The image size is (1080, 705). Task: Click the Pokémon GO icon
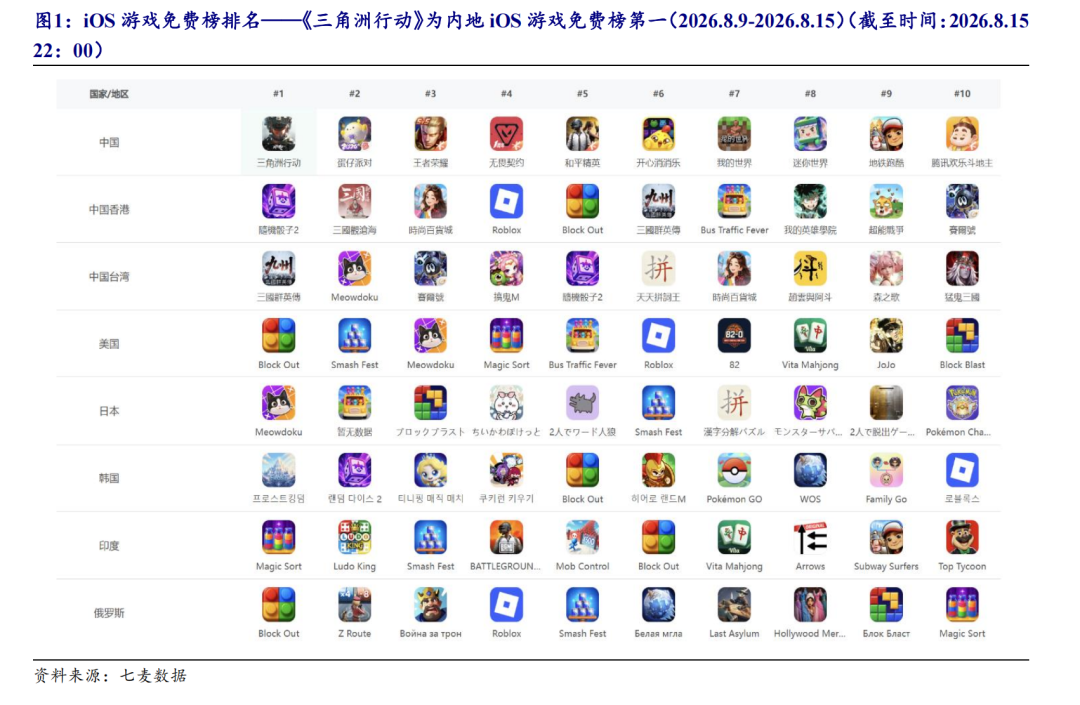pyautogui.click(x=734, y=470)
